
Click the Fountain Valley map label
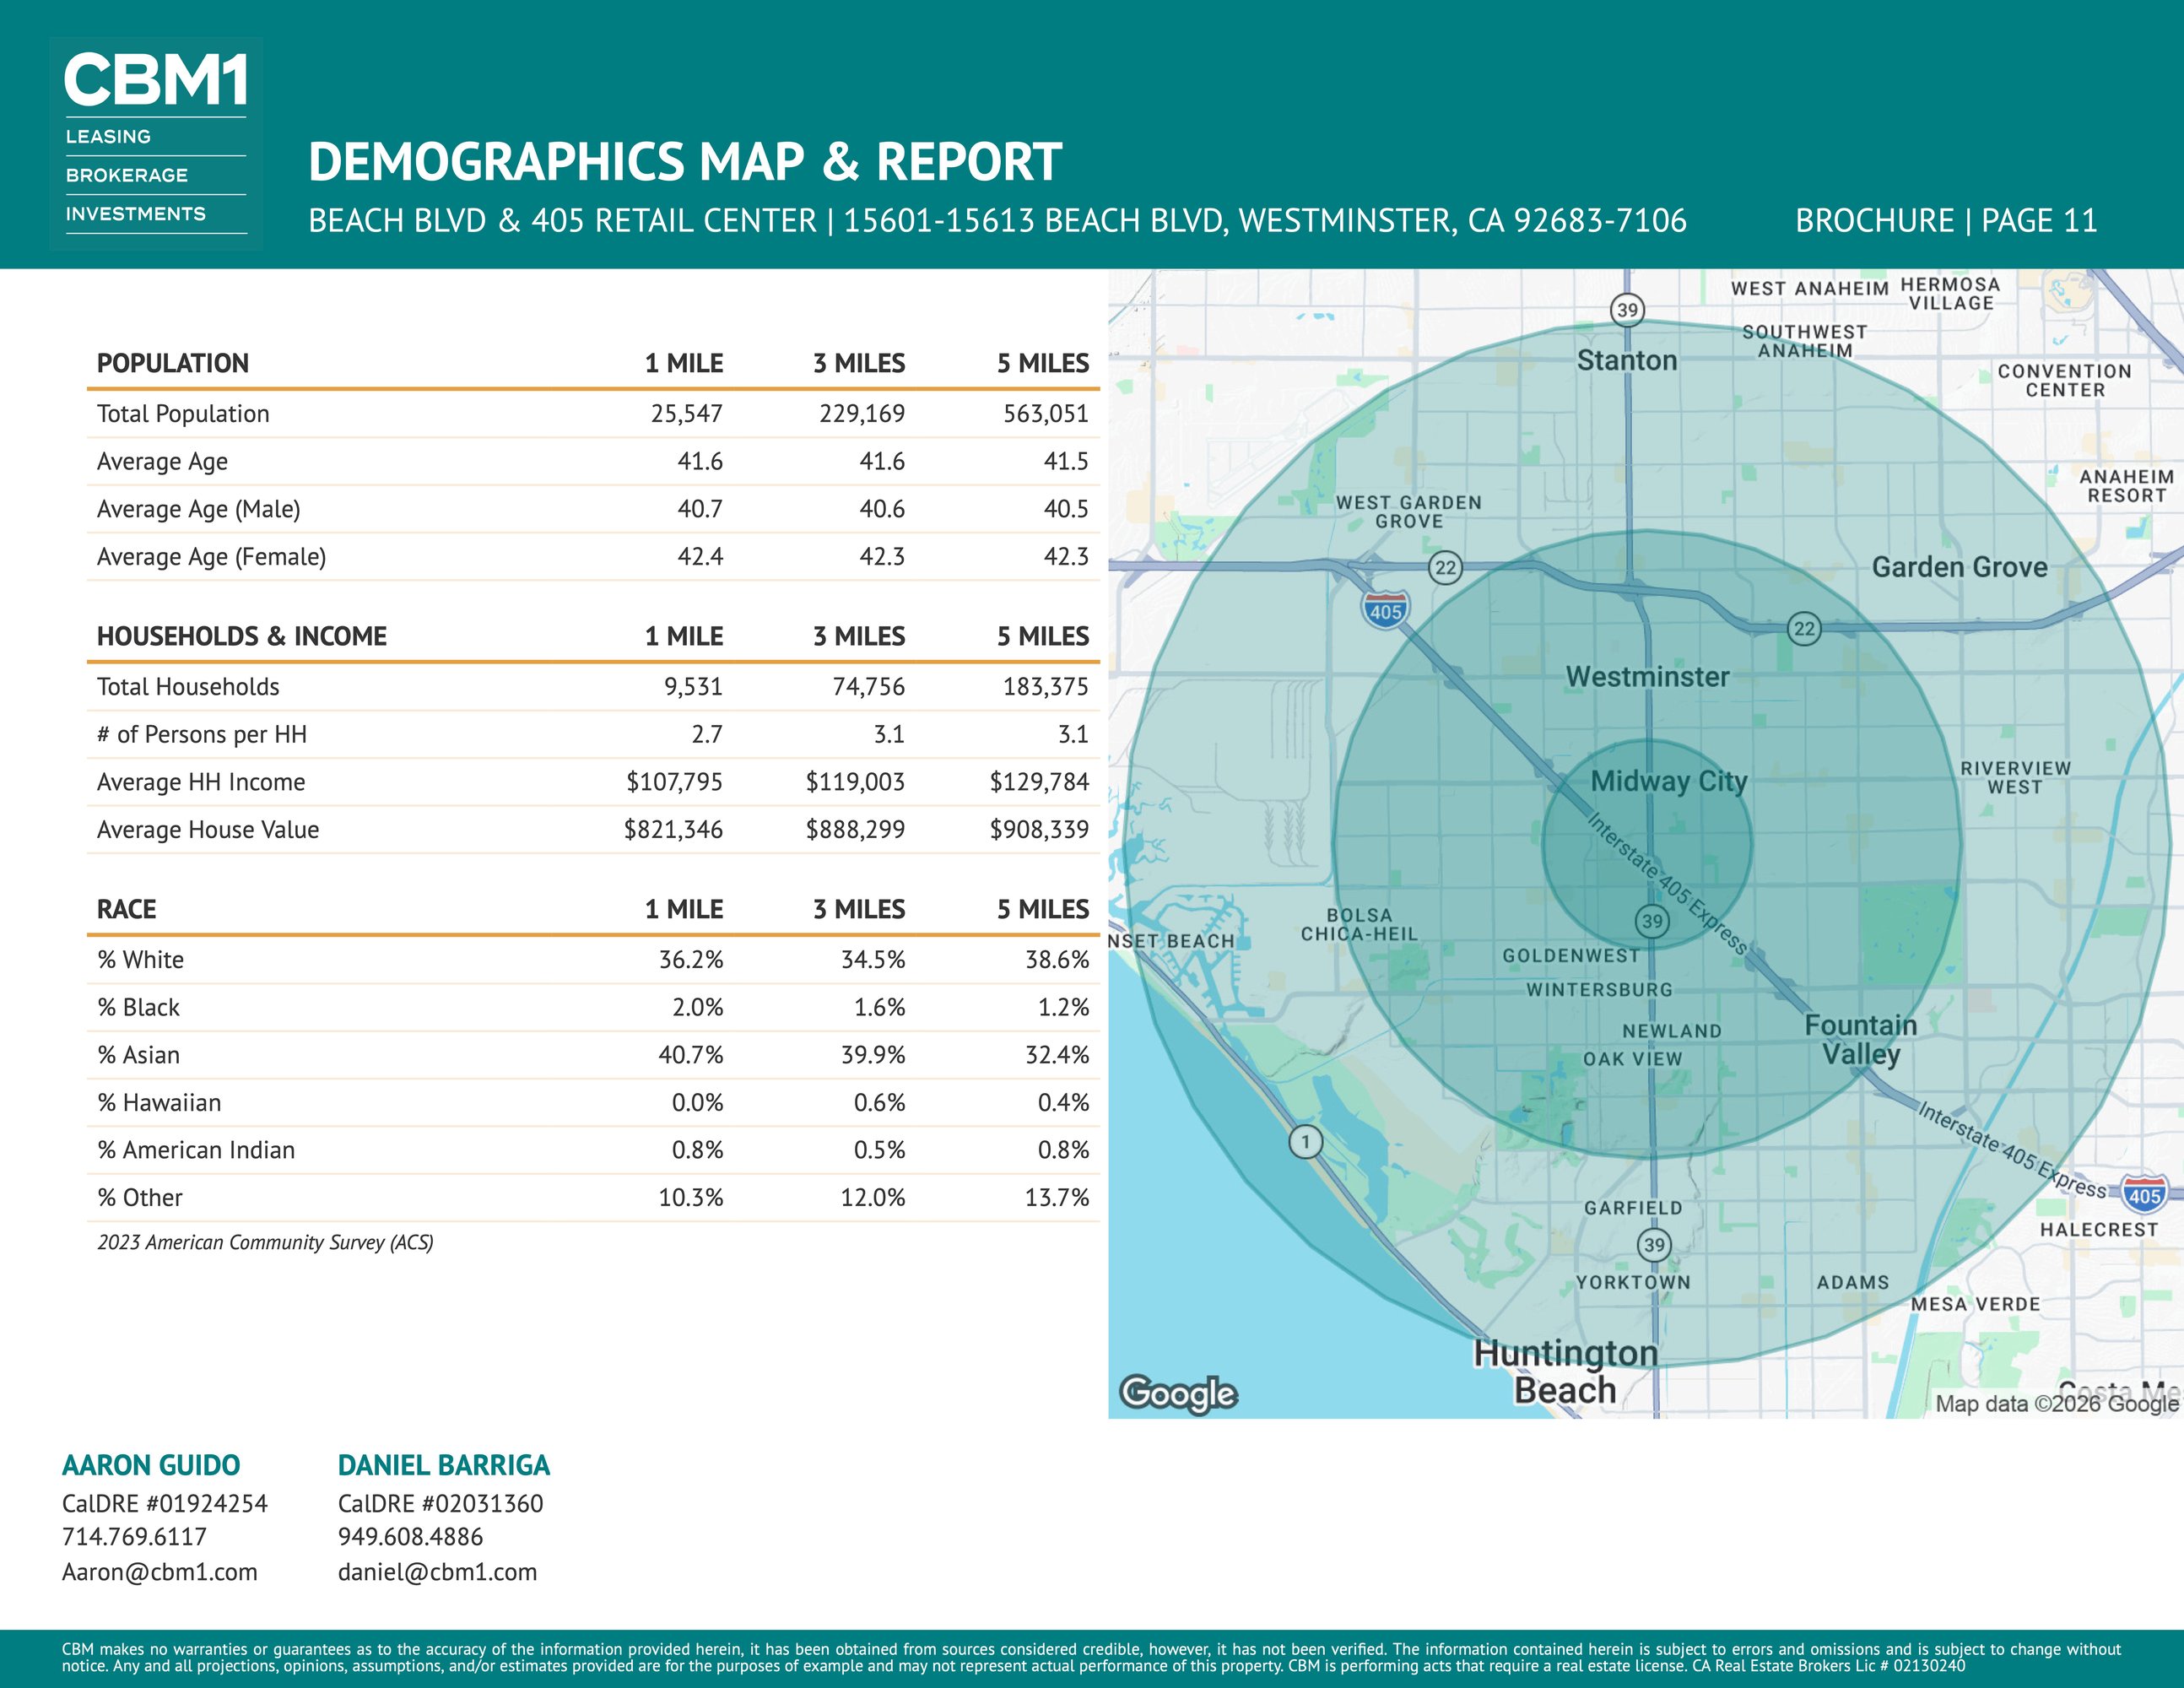(1861, 1040)
